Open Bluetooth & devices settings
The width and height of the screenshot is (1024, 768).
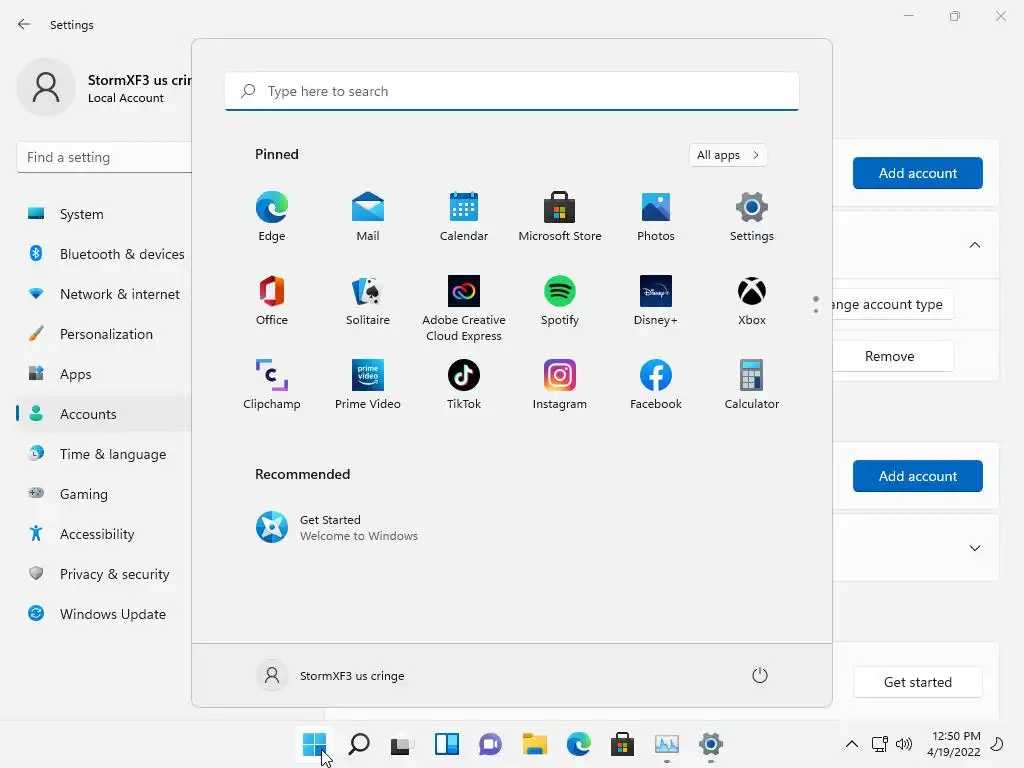(104, 254)
